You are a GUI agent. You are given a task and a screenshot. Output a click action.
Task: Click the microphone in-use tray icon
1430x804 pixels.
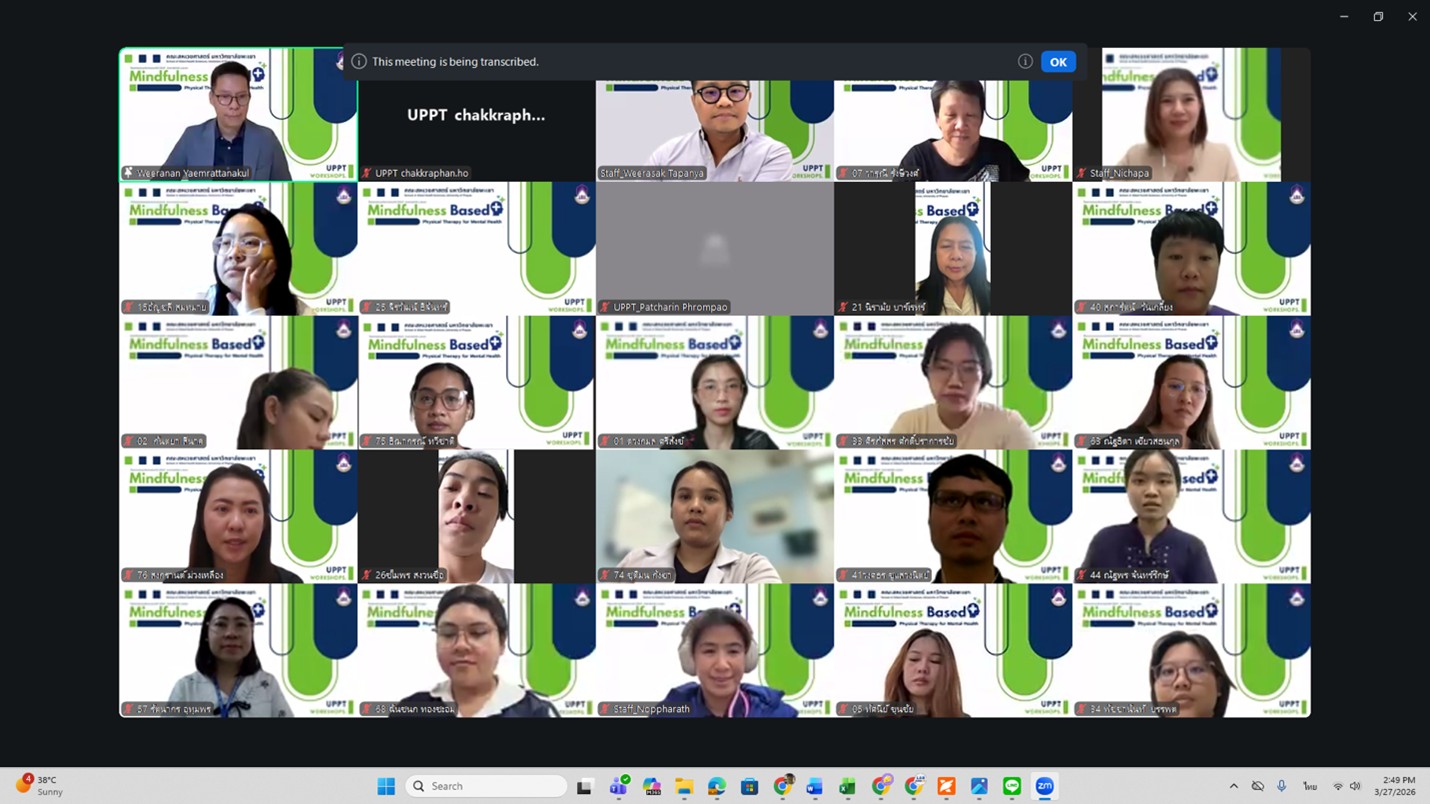[1281, 787]
